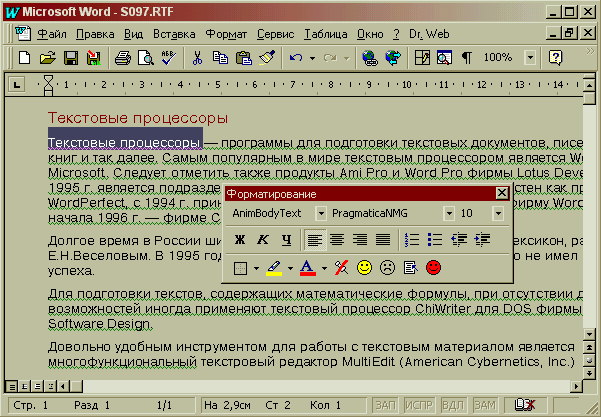The image size is (601, 417).
Task: Toggle bold (Ж) formatting
Action: click(239, 239)
